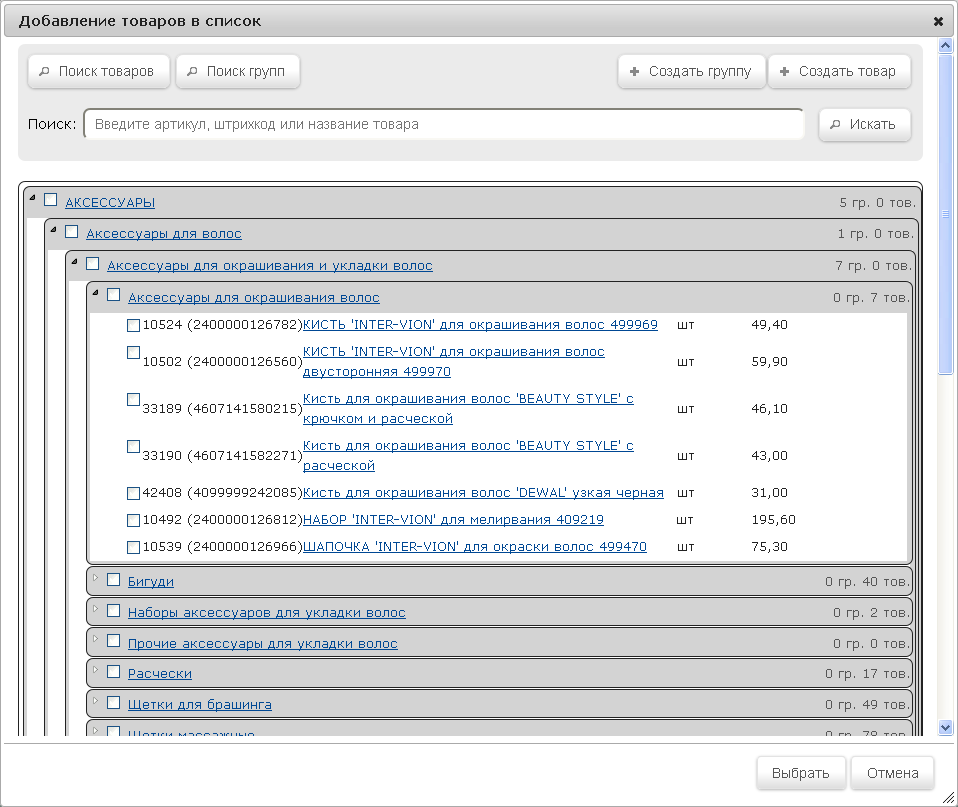Viewport: 958px width, 807px height.
Task: Click 'Создать группу' button
Action: 692,71
